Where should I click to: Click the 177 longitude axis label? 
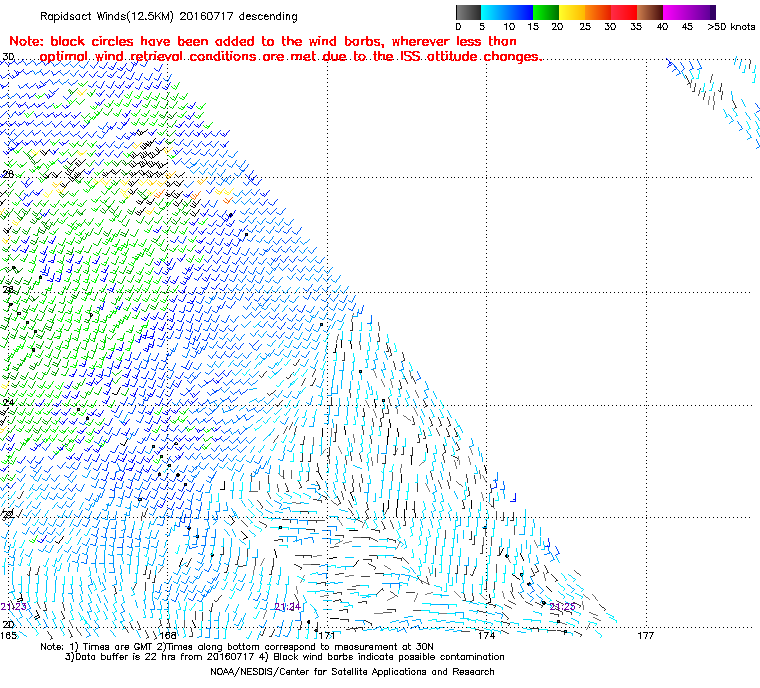[x=646, y=635]
